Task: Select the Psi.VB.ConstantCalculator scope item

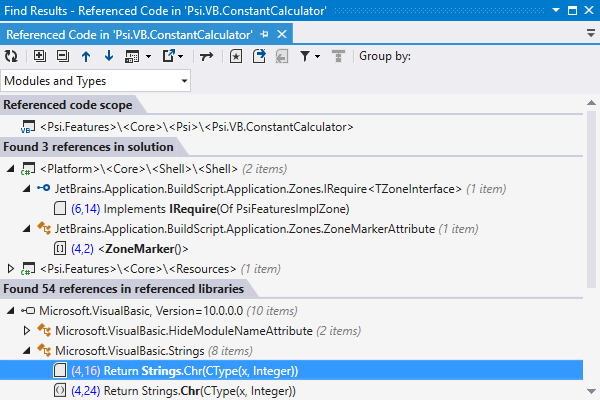Action: pyautogui.click(x=196, y=127)
